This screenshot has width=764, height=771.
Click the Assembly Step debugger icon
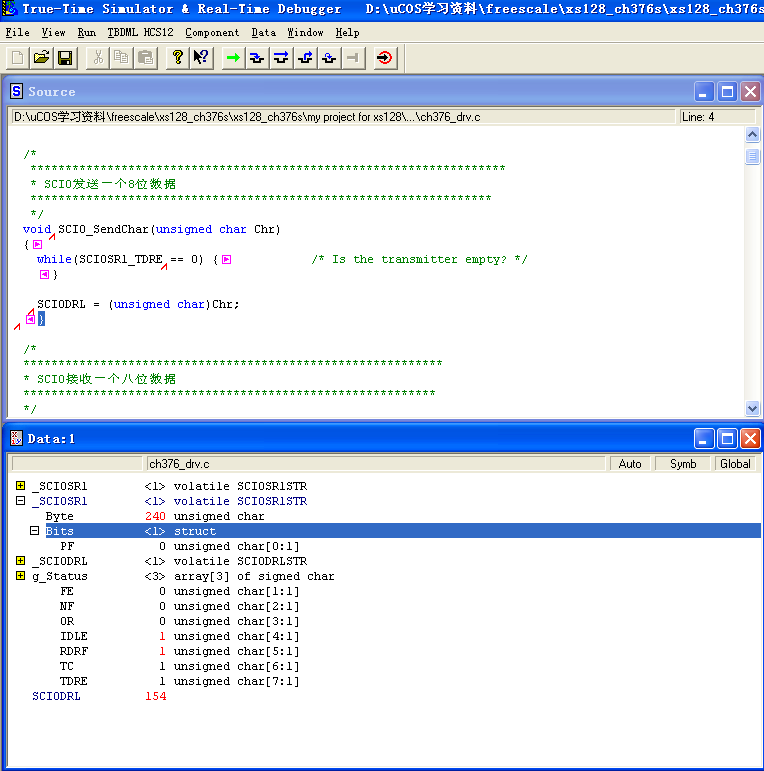click(x=329, y=58)
